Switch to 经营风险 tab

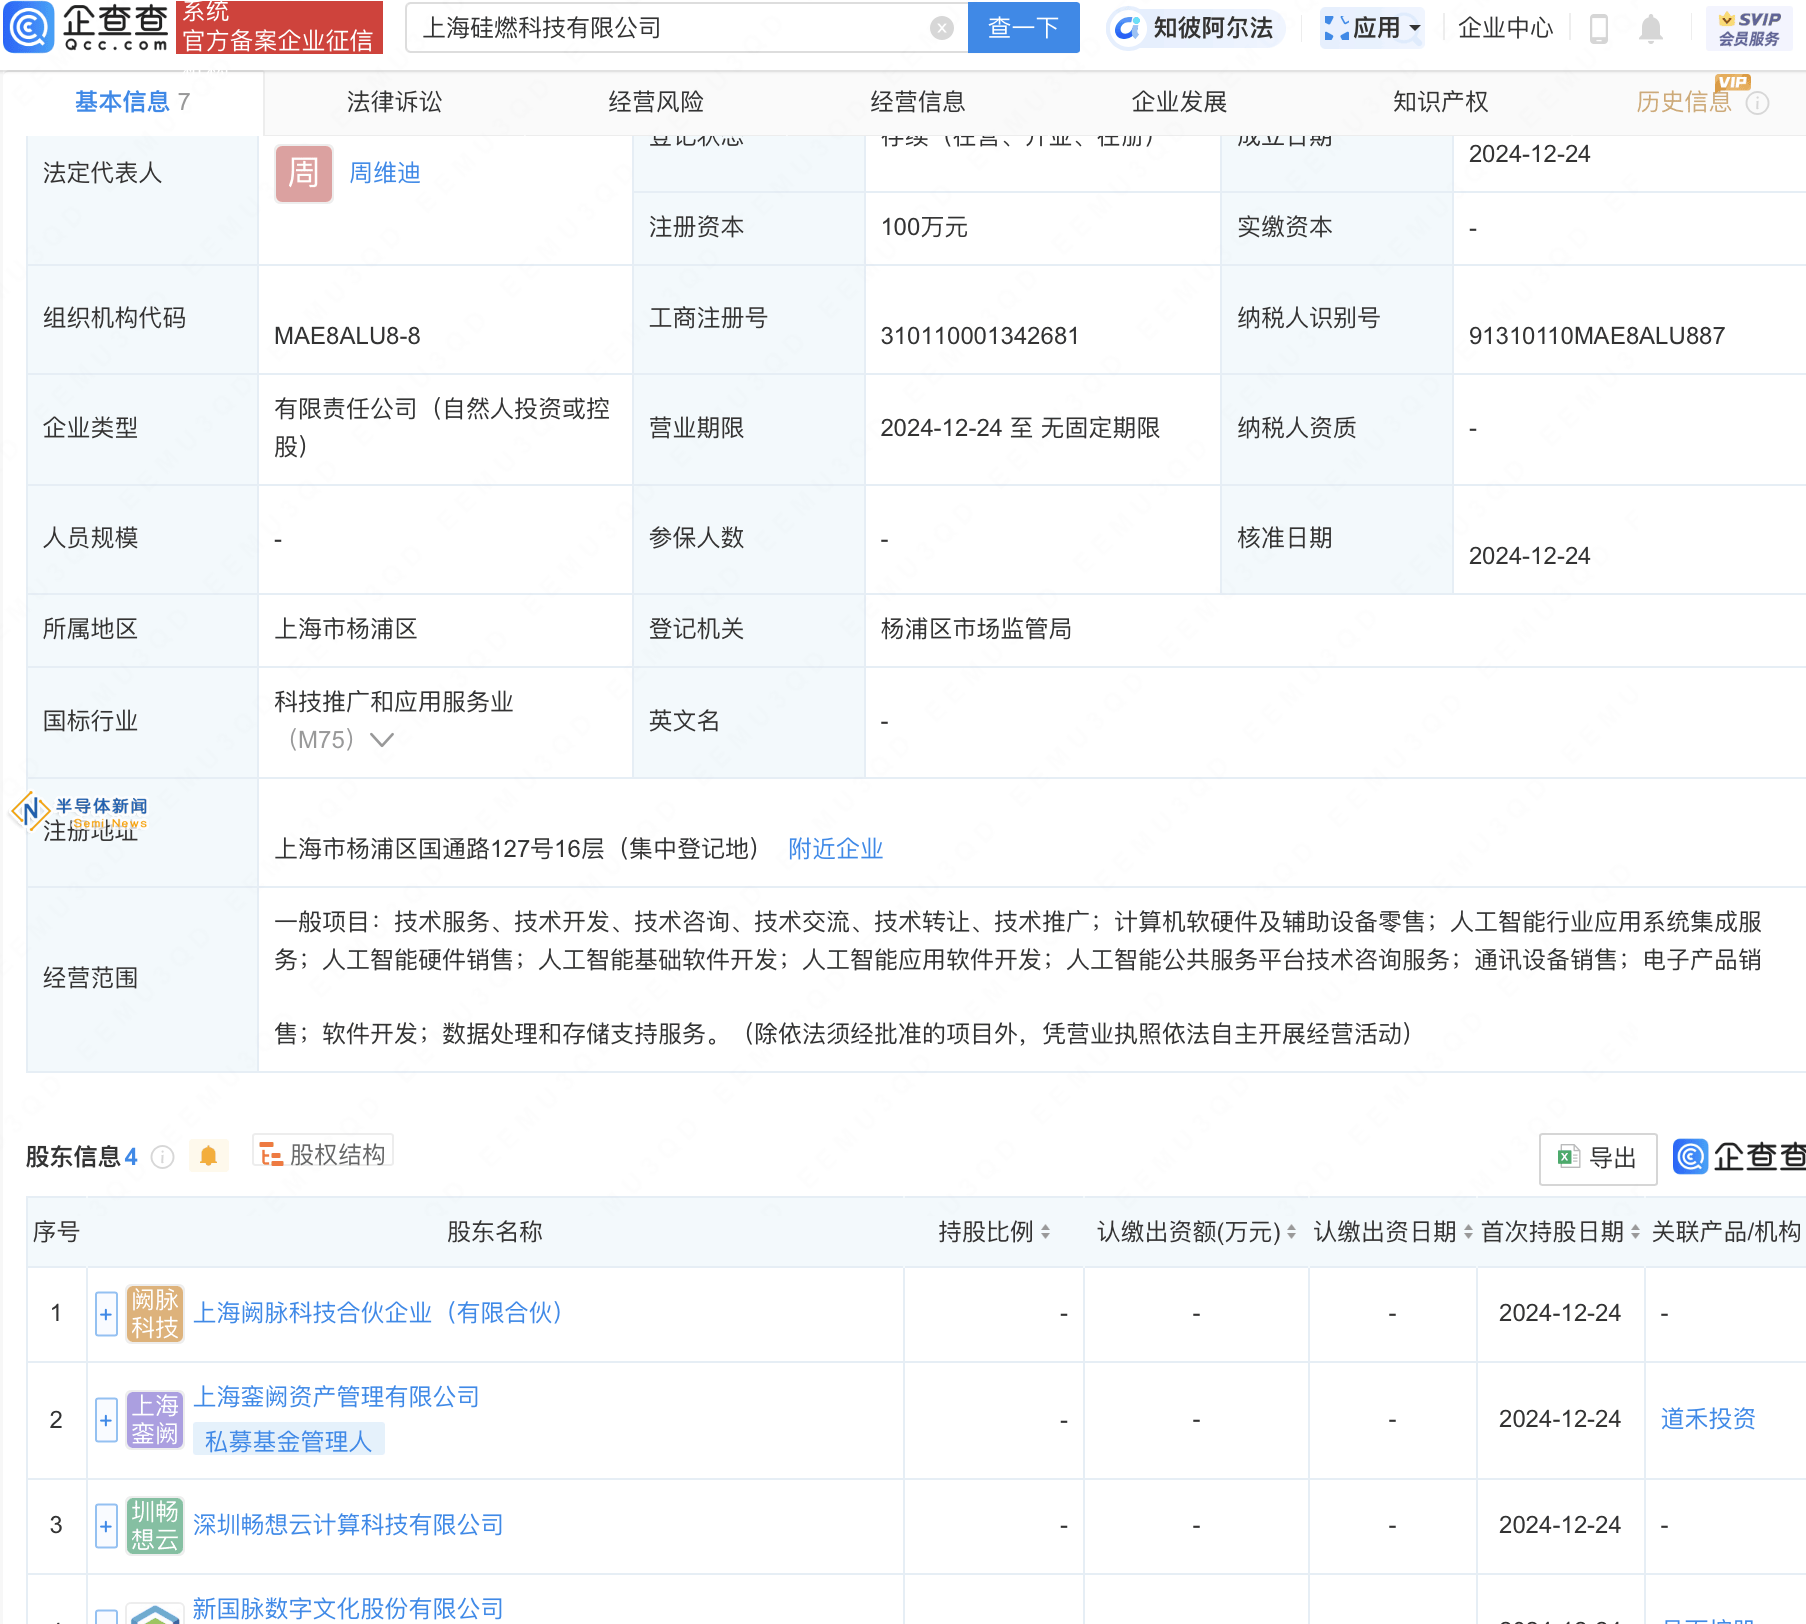[x=656, y=102]
